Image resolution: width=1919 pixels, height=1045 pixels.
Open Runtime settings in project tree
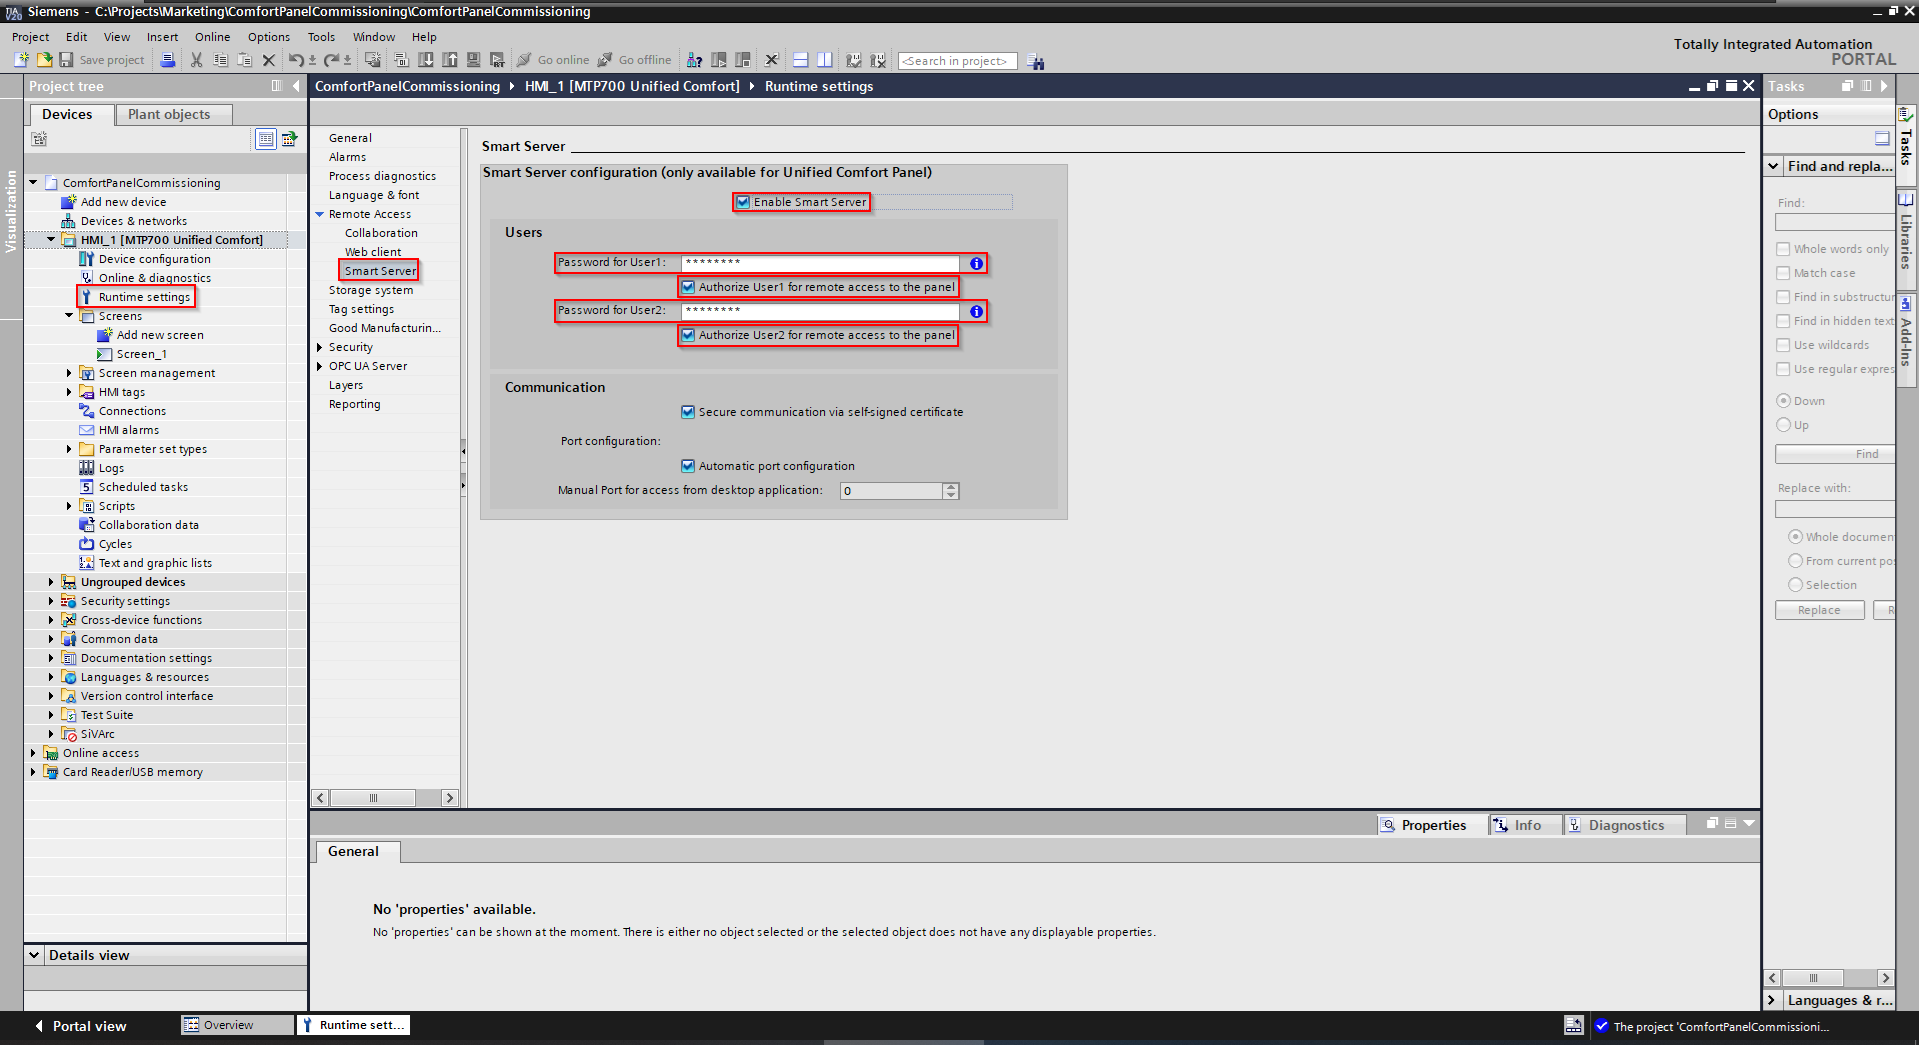(x=144, y=297)
